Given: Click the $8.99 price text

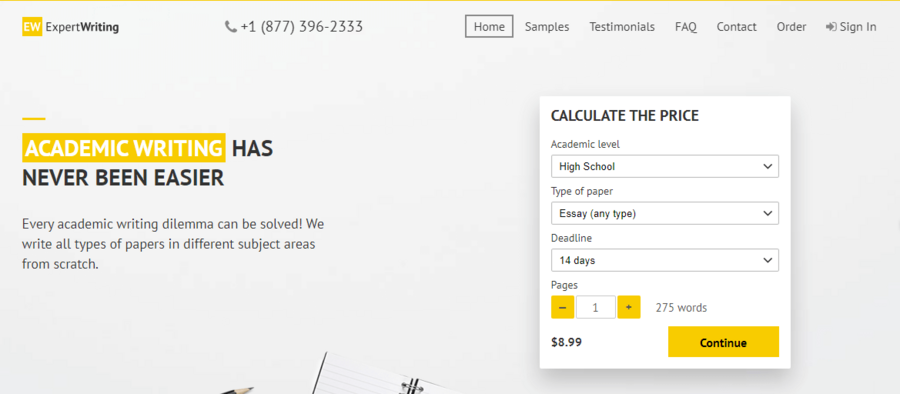Looking at the screenshot, I should 566,342.
